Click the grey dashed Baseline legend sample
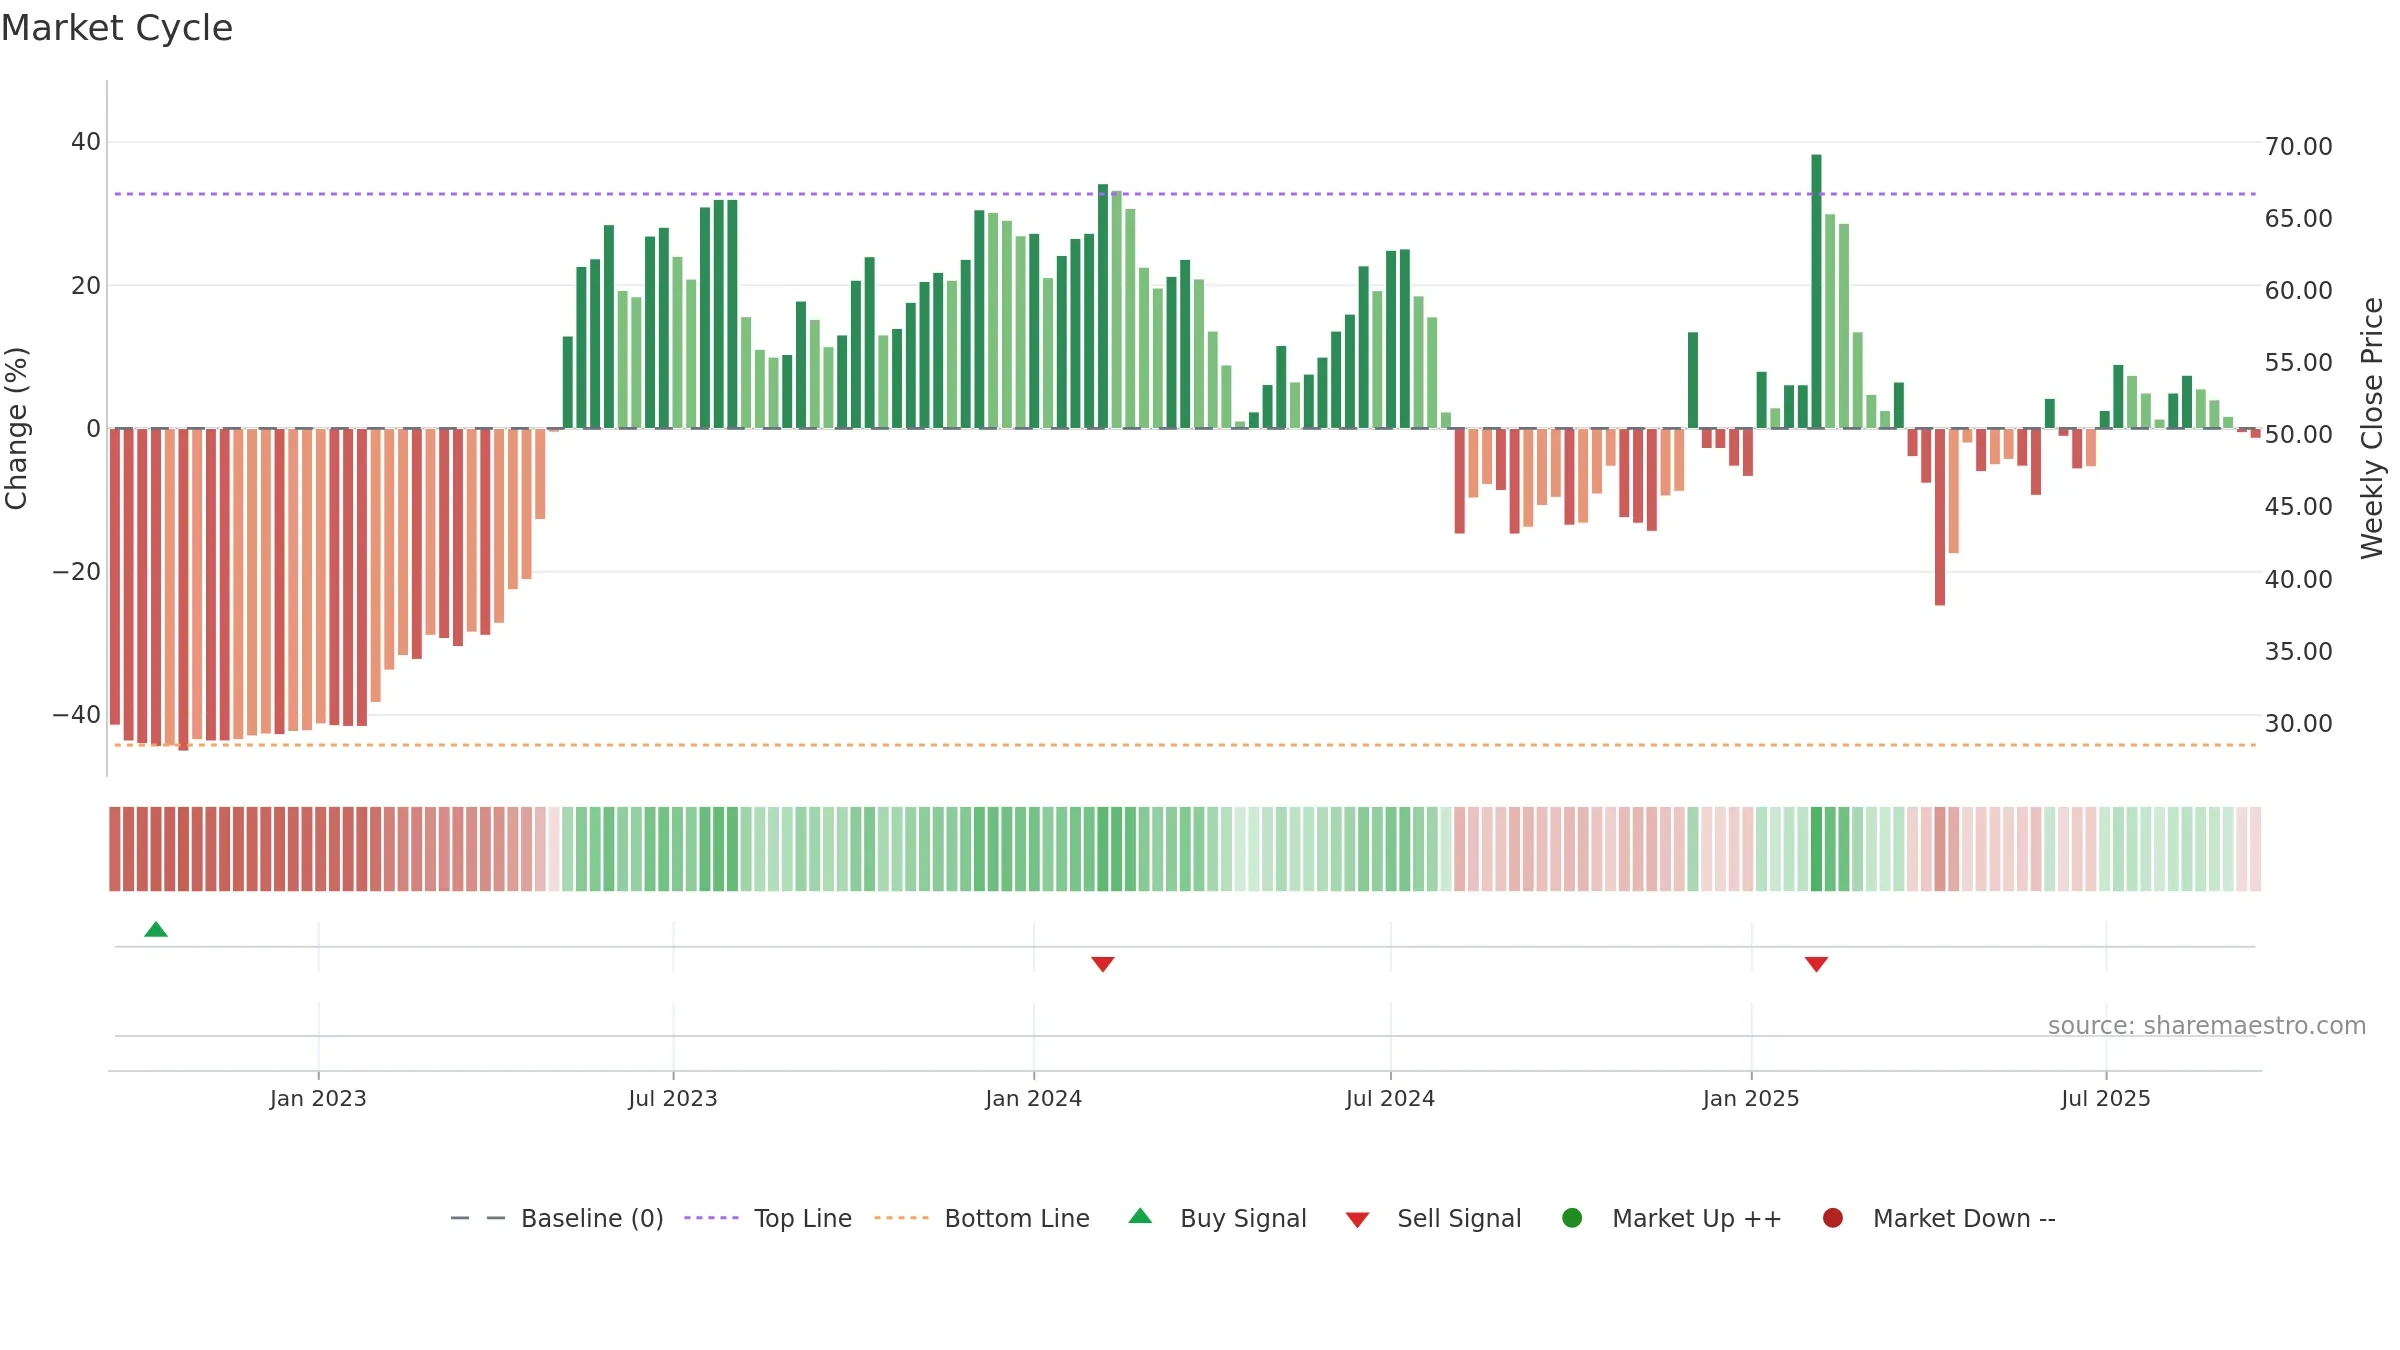 click(478, 1218)
